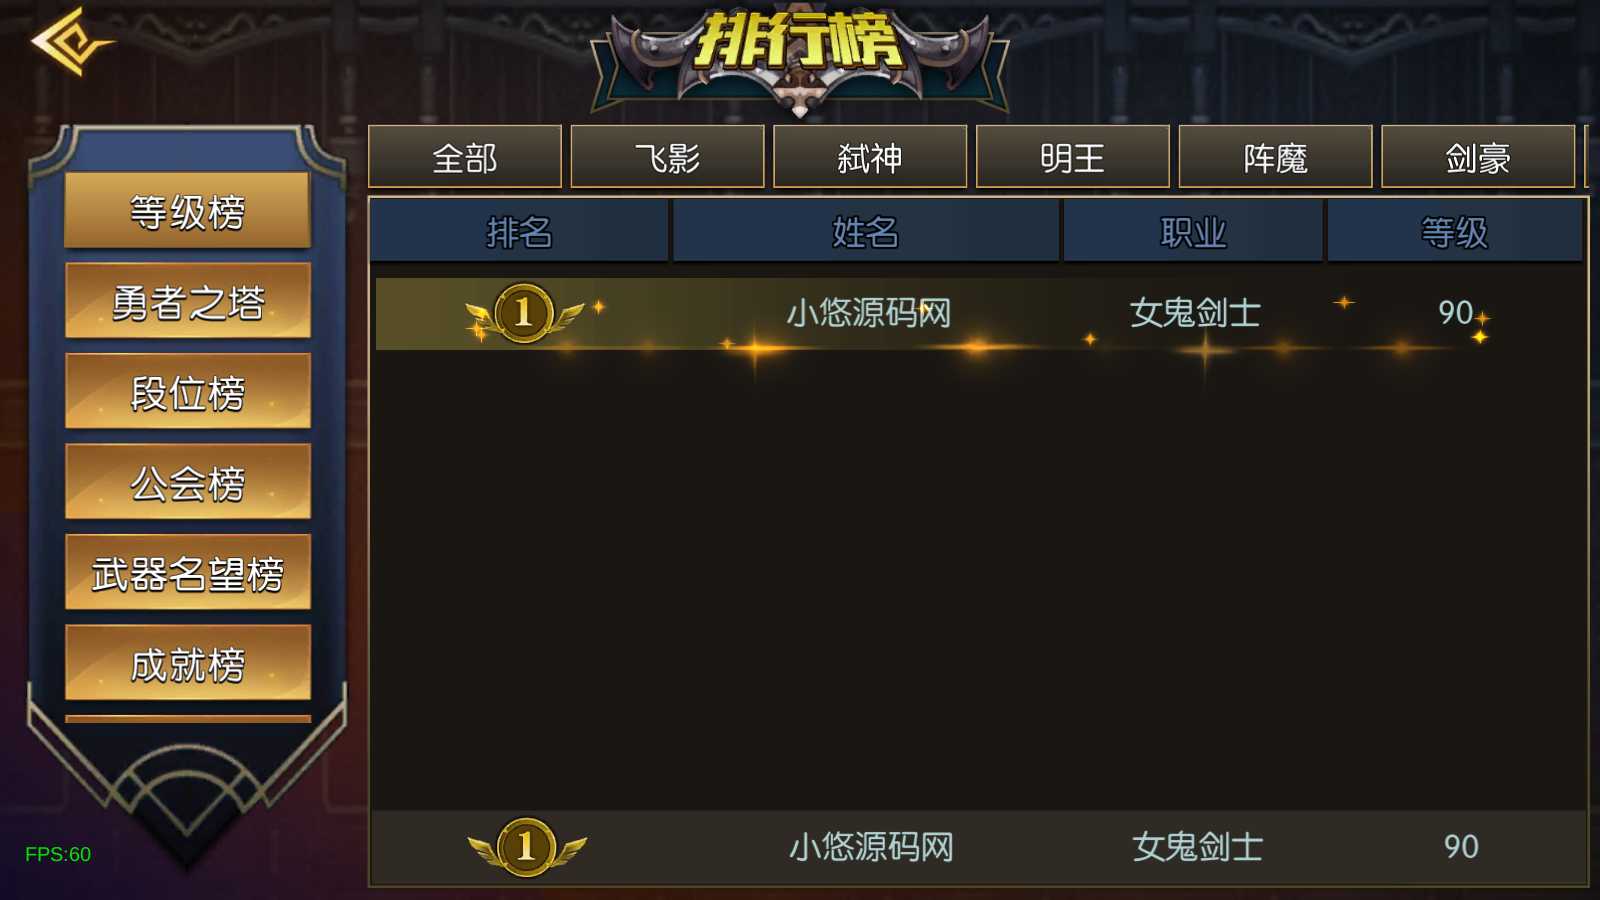Screen dimensions: 1600x900
Task: Select the 弑神 class tab
Action: 870,157
